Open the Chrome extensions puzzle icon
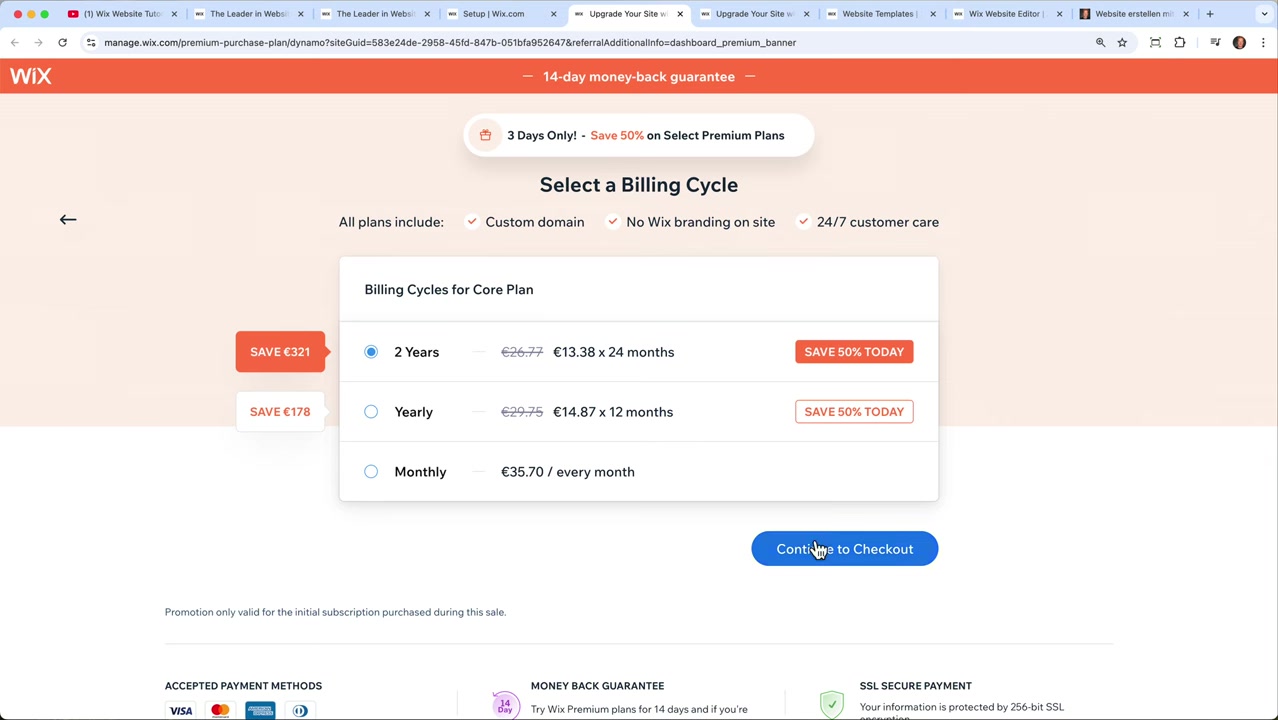 point(1180,42)
